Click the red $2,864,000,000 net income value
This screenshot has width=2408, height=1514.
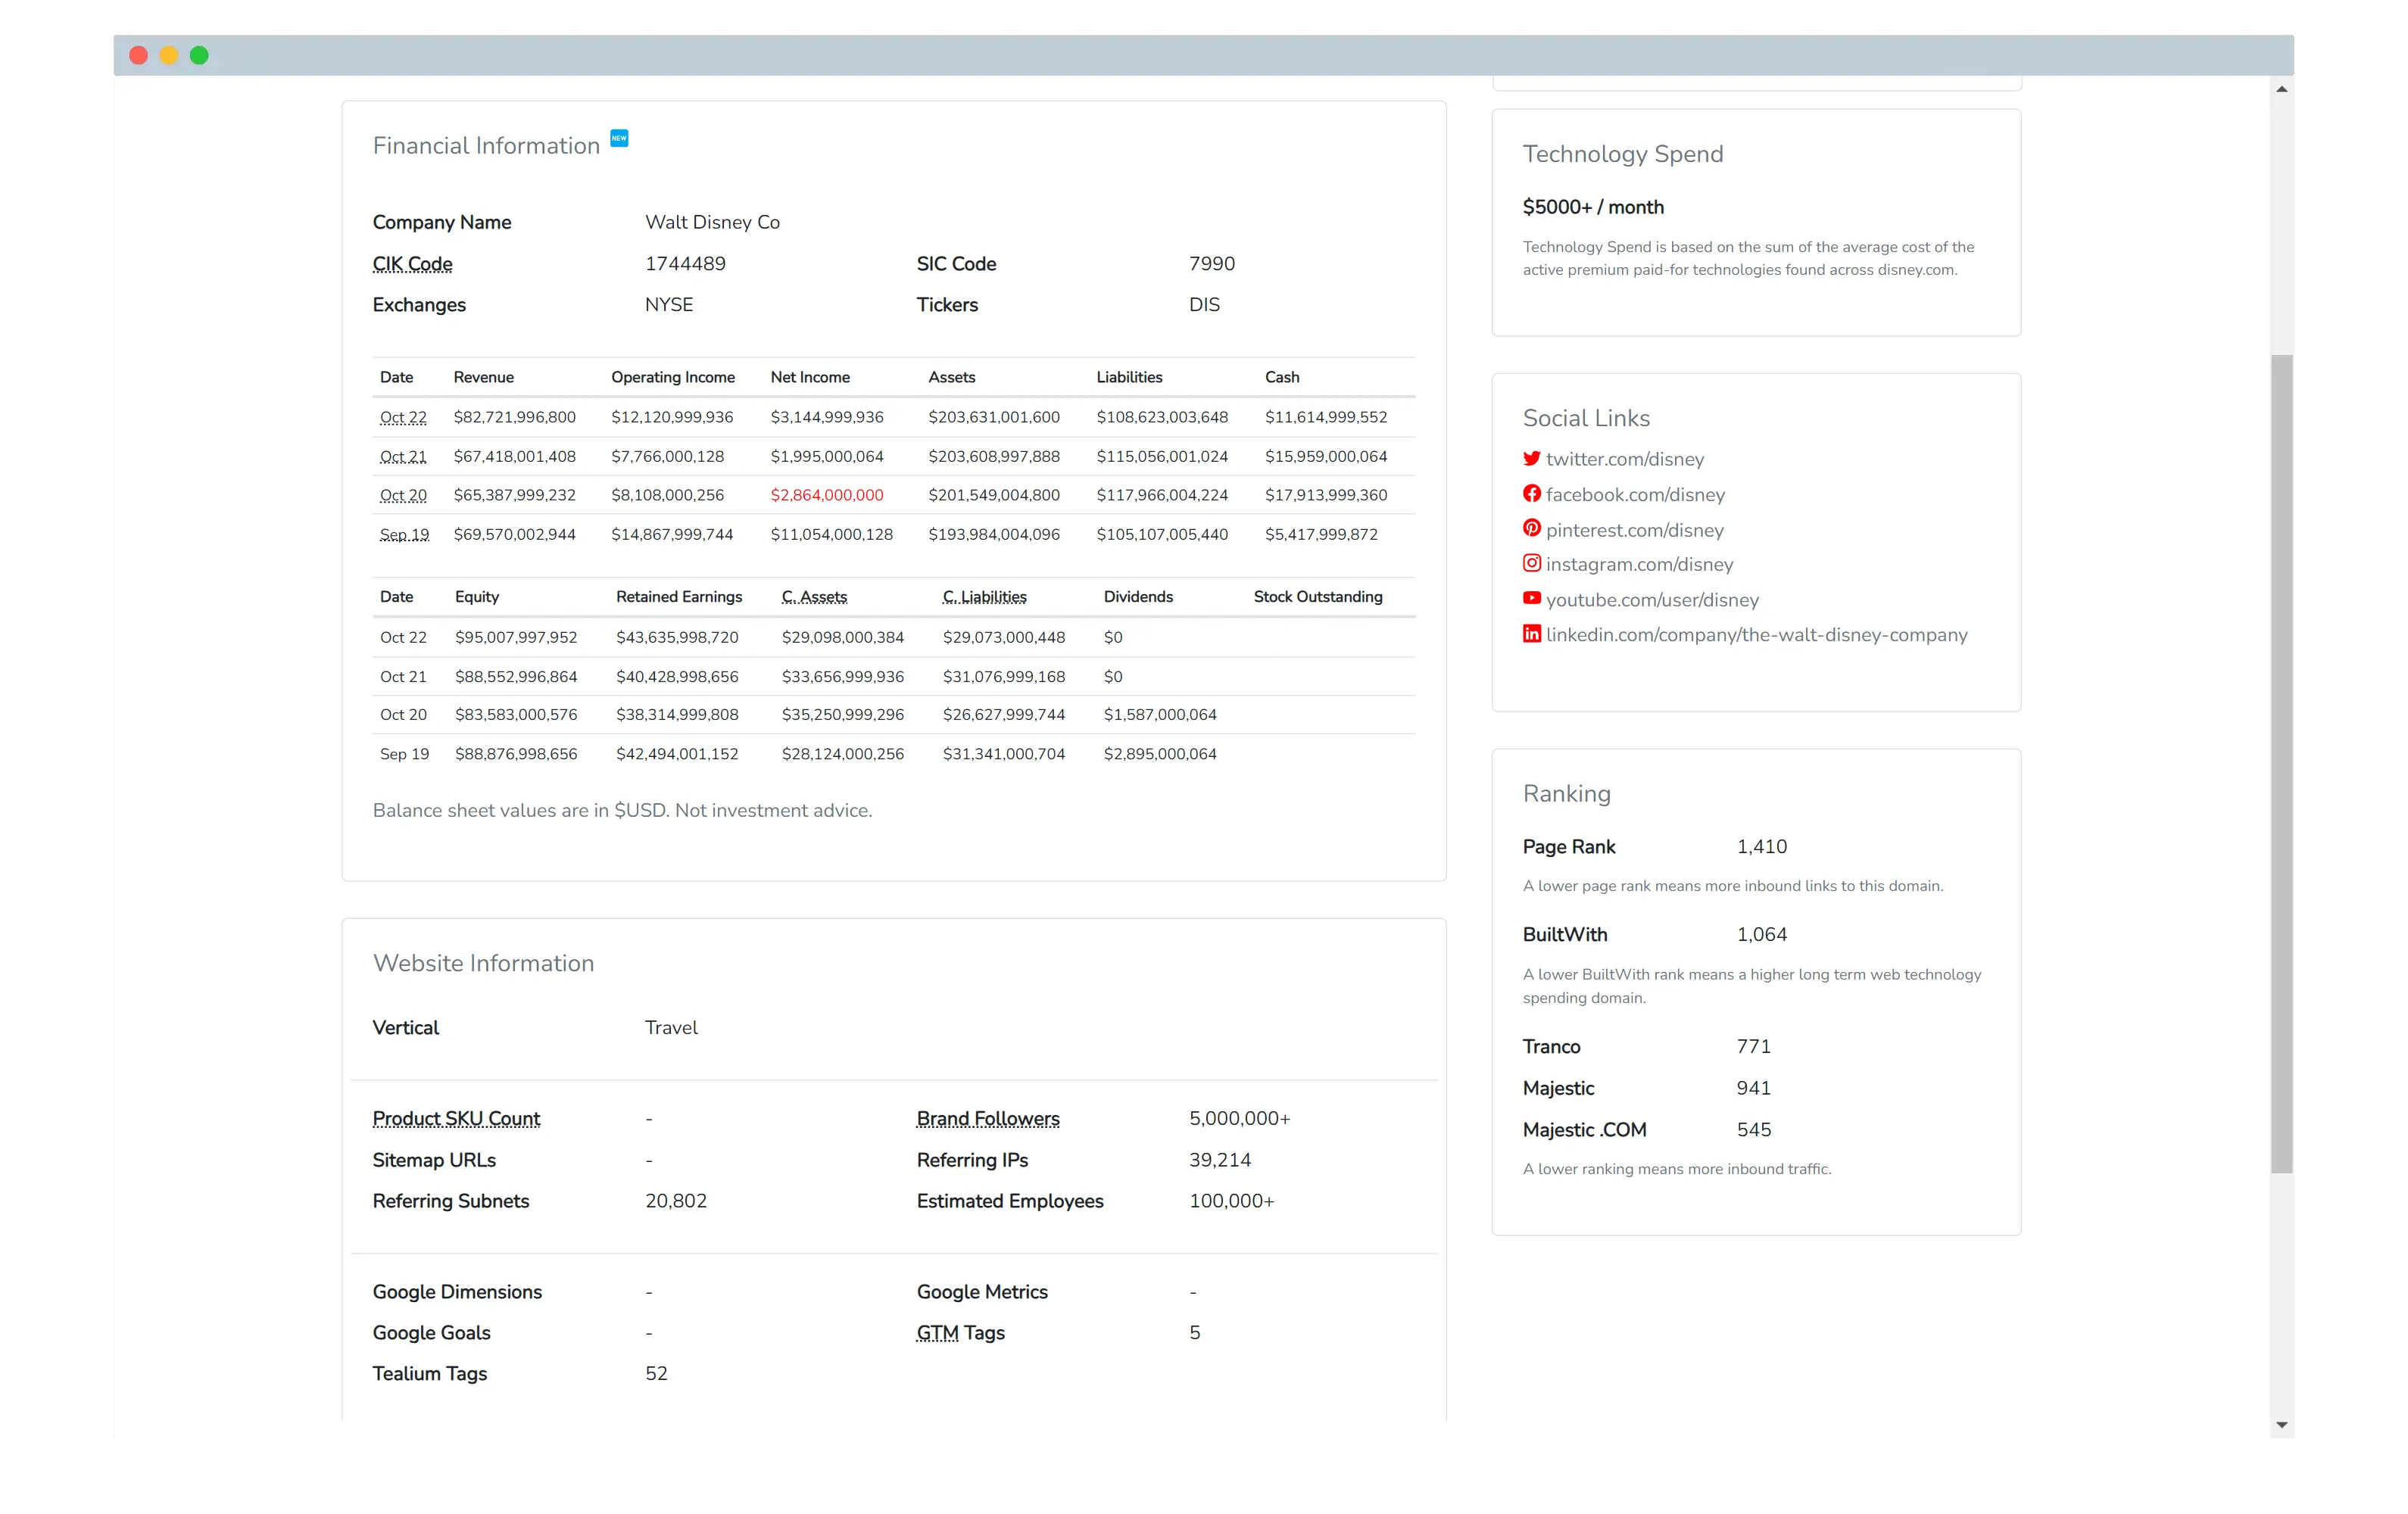826,495
